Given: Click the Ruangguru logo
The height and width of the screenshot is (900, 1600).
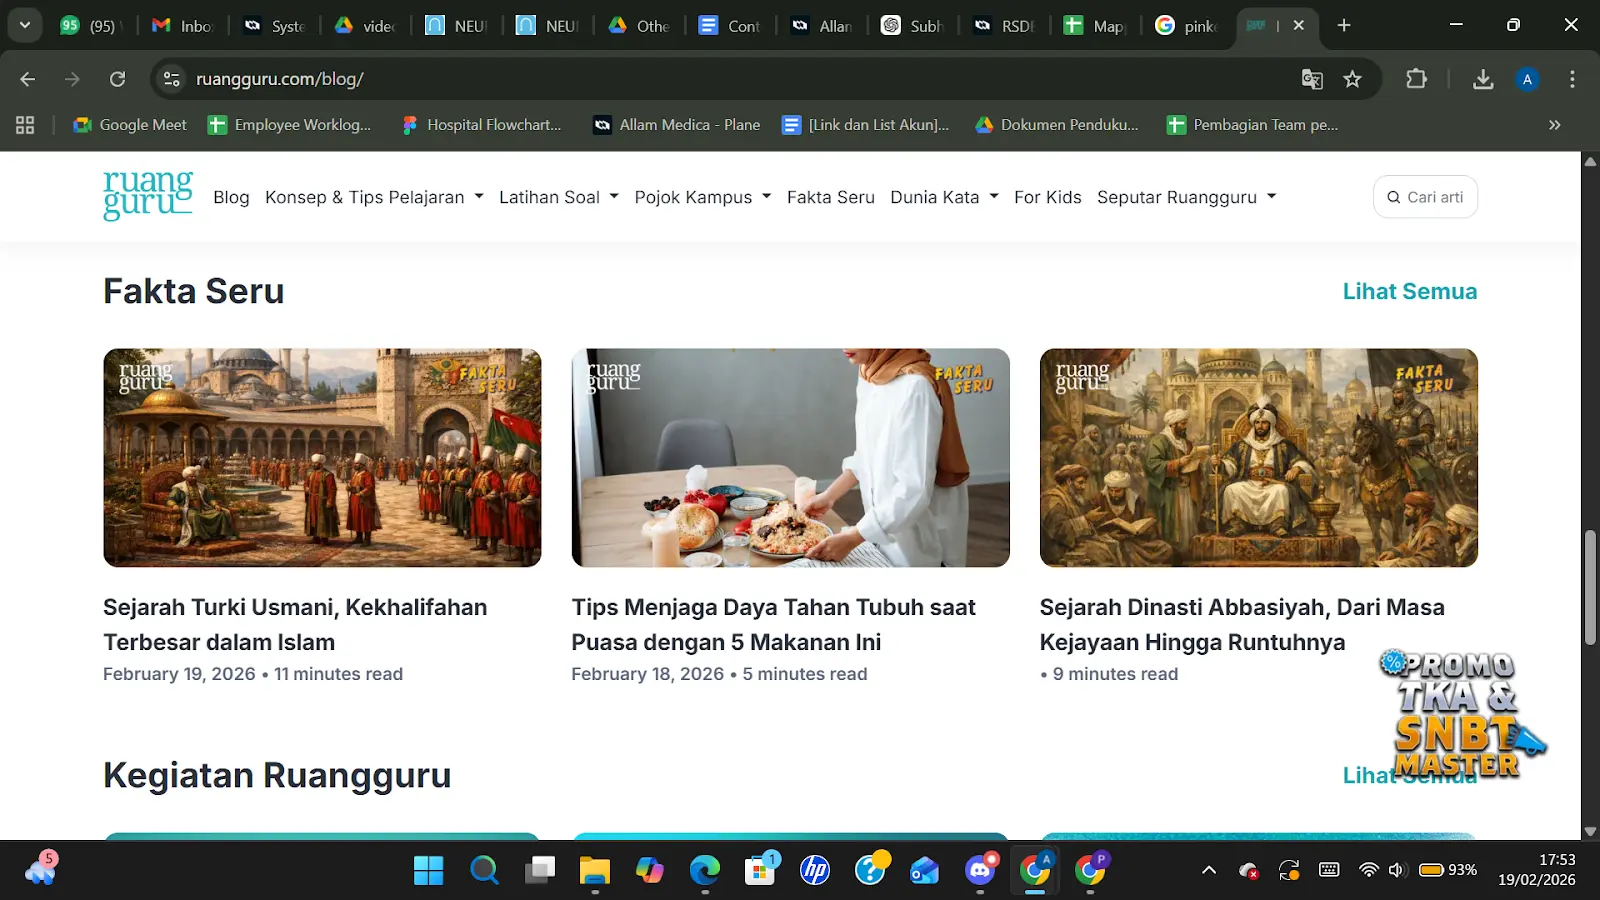Looking at the screenshot, I should (148, 195).
